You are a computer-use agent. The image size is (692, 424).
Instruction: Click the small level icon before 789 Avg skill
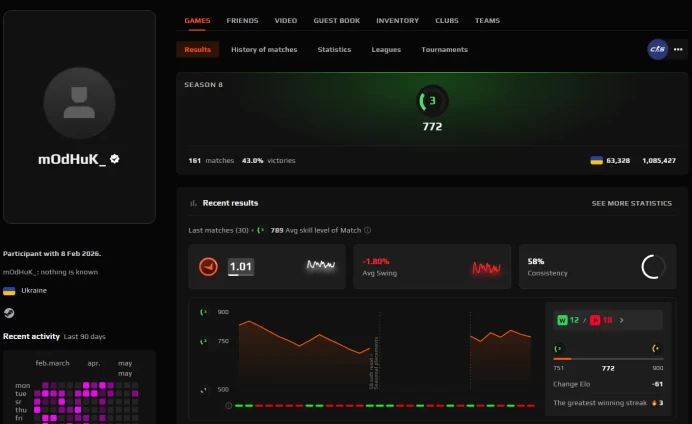click(261, 230)
